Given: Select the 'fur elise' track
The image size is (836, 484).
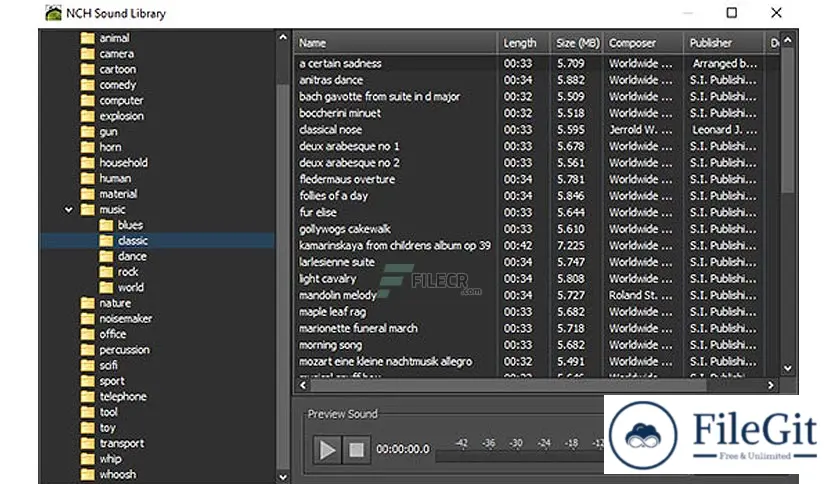Looking at the screenshot, I should point(536,212).
